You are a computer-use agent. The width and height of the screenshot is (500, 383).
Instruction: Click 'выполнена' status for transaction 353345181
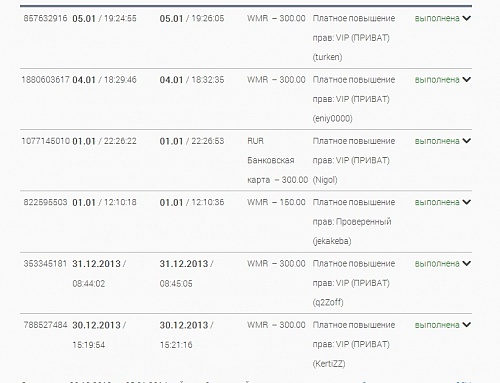(437, 264)
